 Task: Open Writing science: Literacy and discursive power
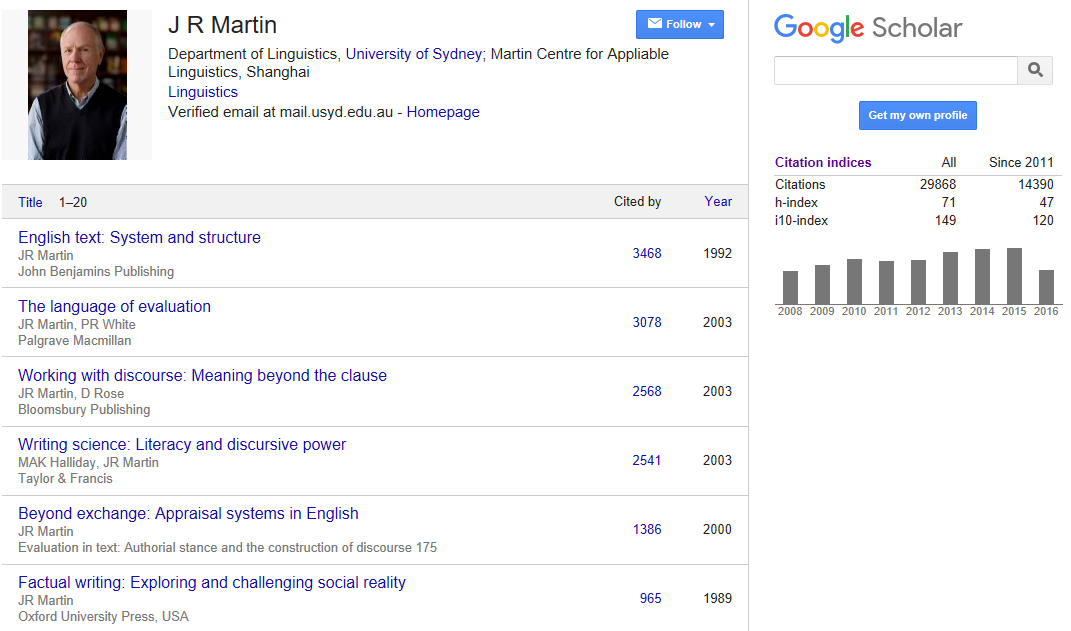point(182,445)
